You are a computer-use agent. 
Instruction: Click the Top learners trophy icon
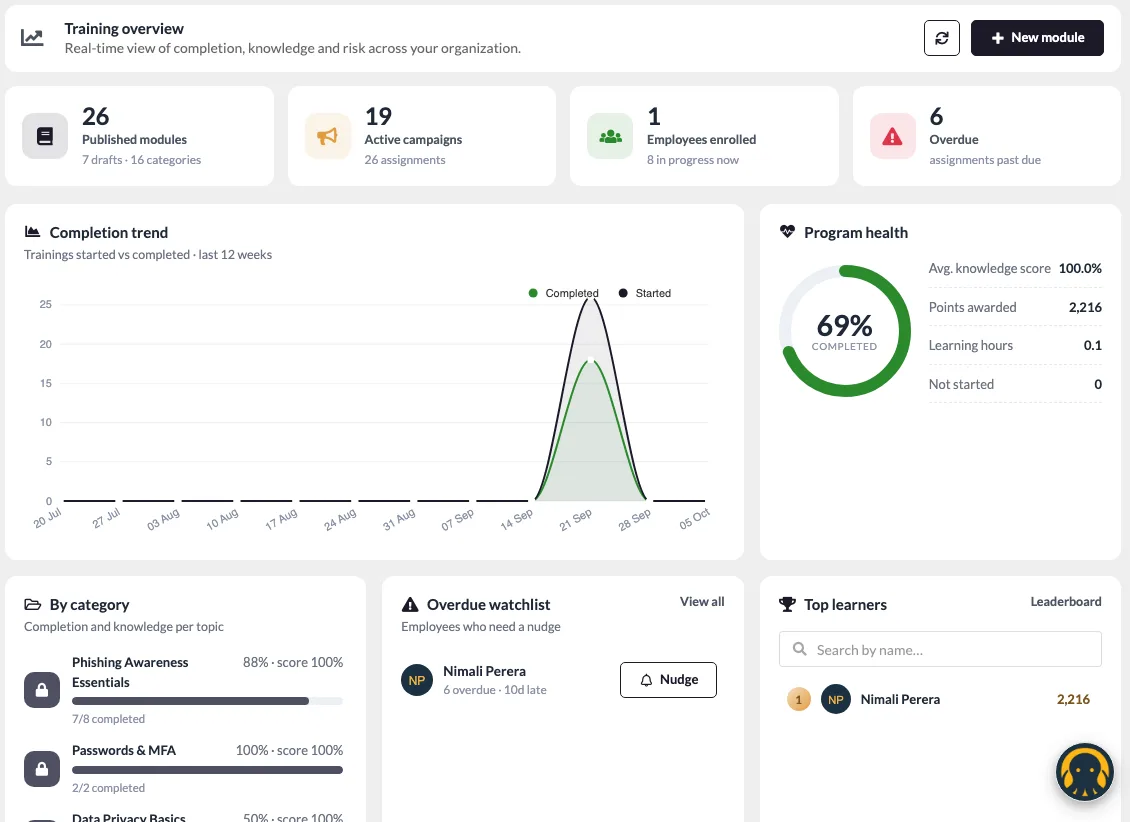click(x=787, y=604)
